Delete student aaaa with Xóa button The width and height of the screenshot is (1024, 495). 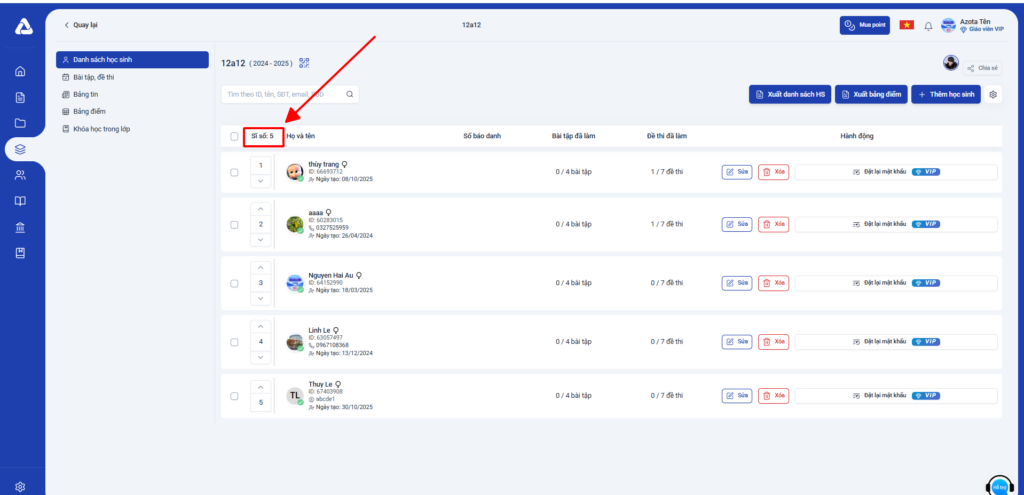(774, 224)
